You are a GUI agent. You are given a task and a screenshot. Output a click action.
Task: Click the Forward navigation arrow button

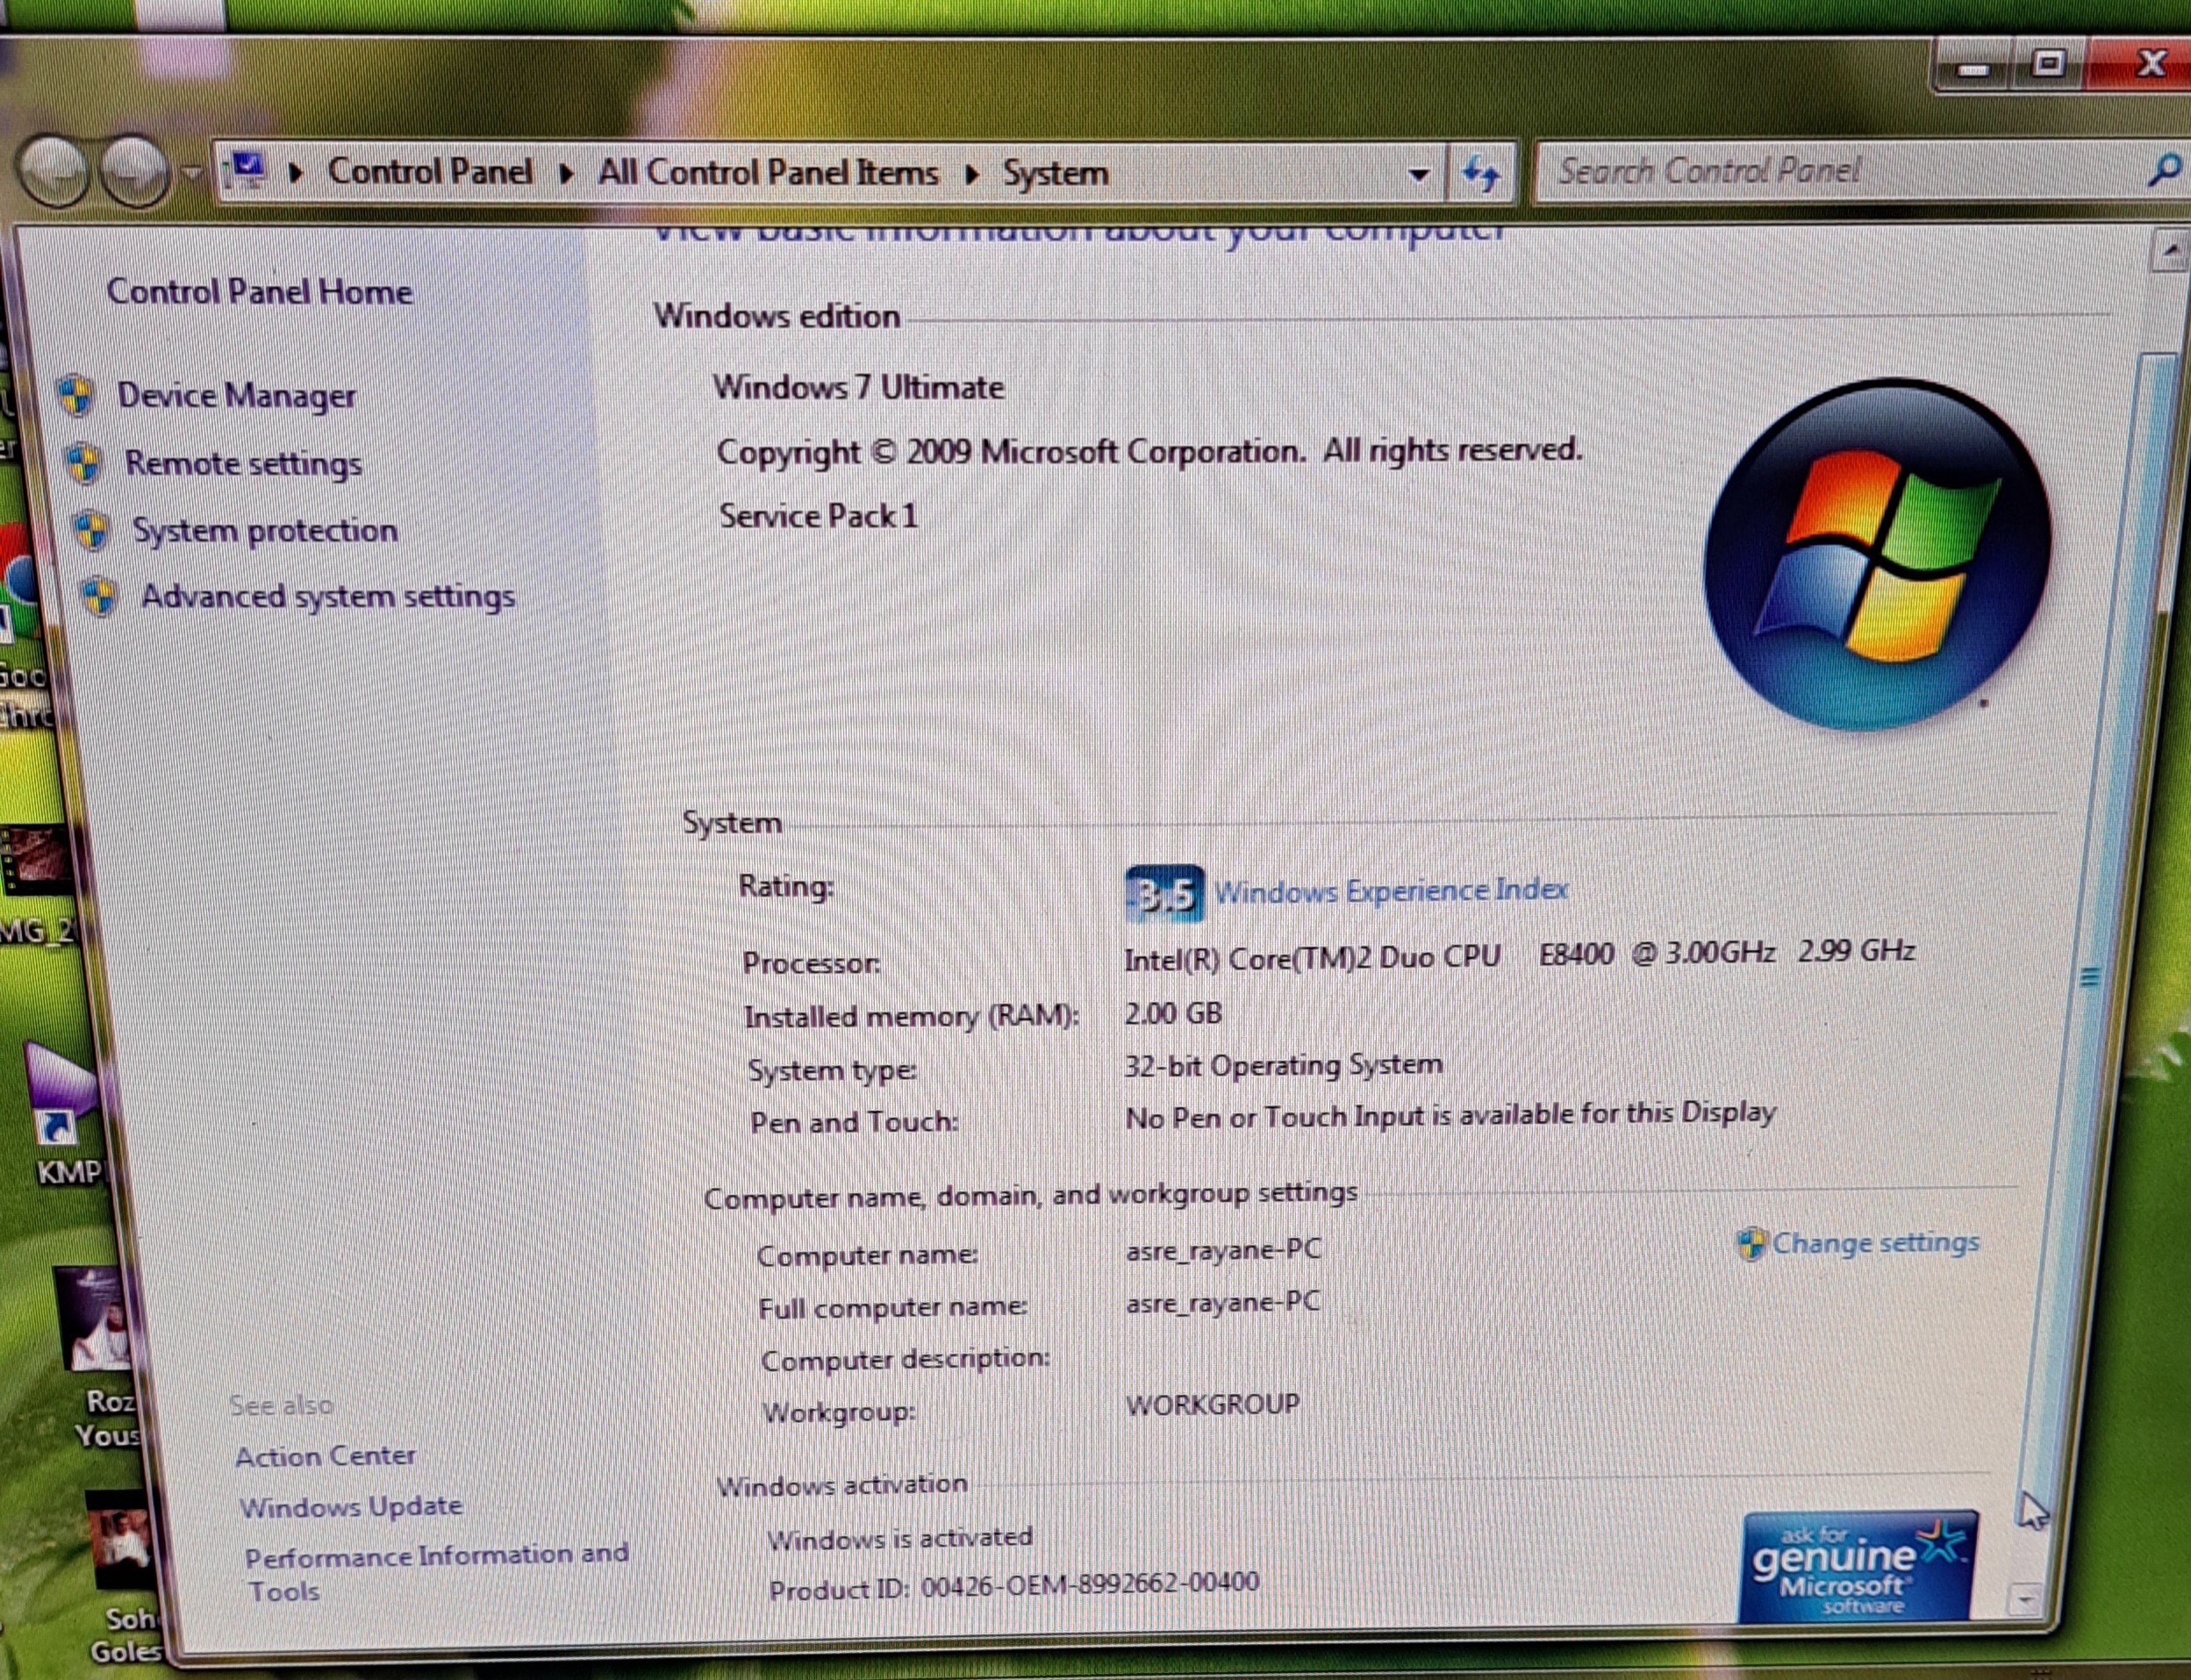tap(137, 171)
